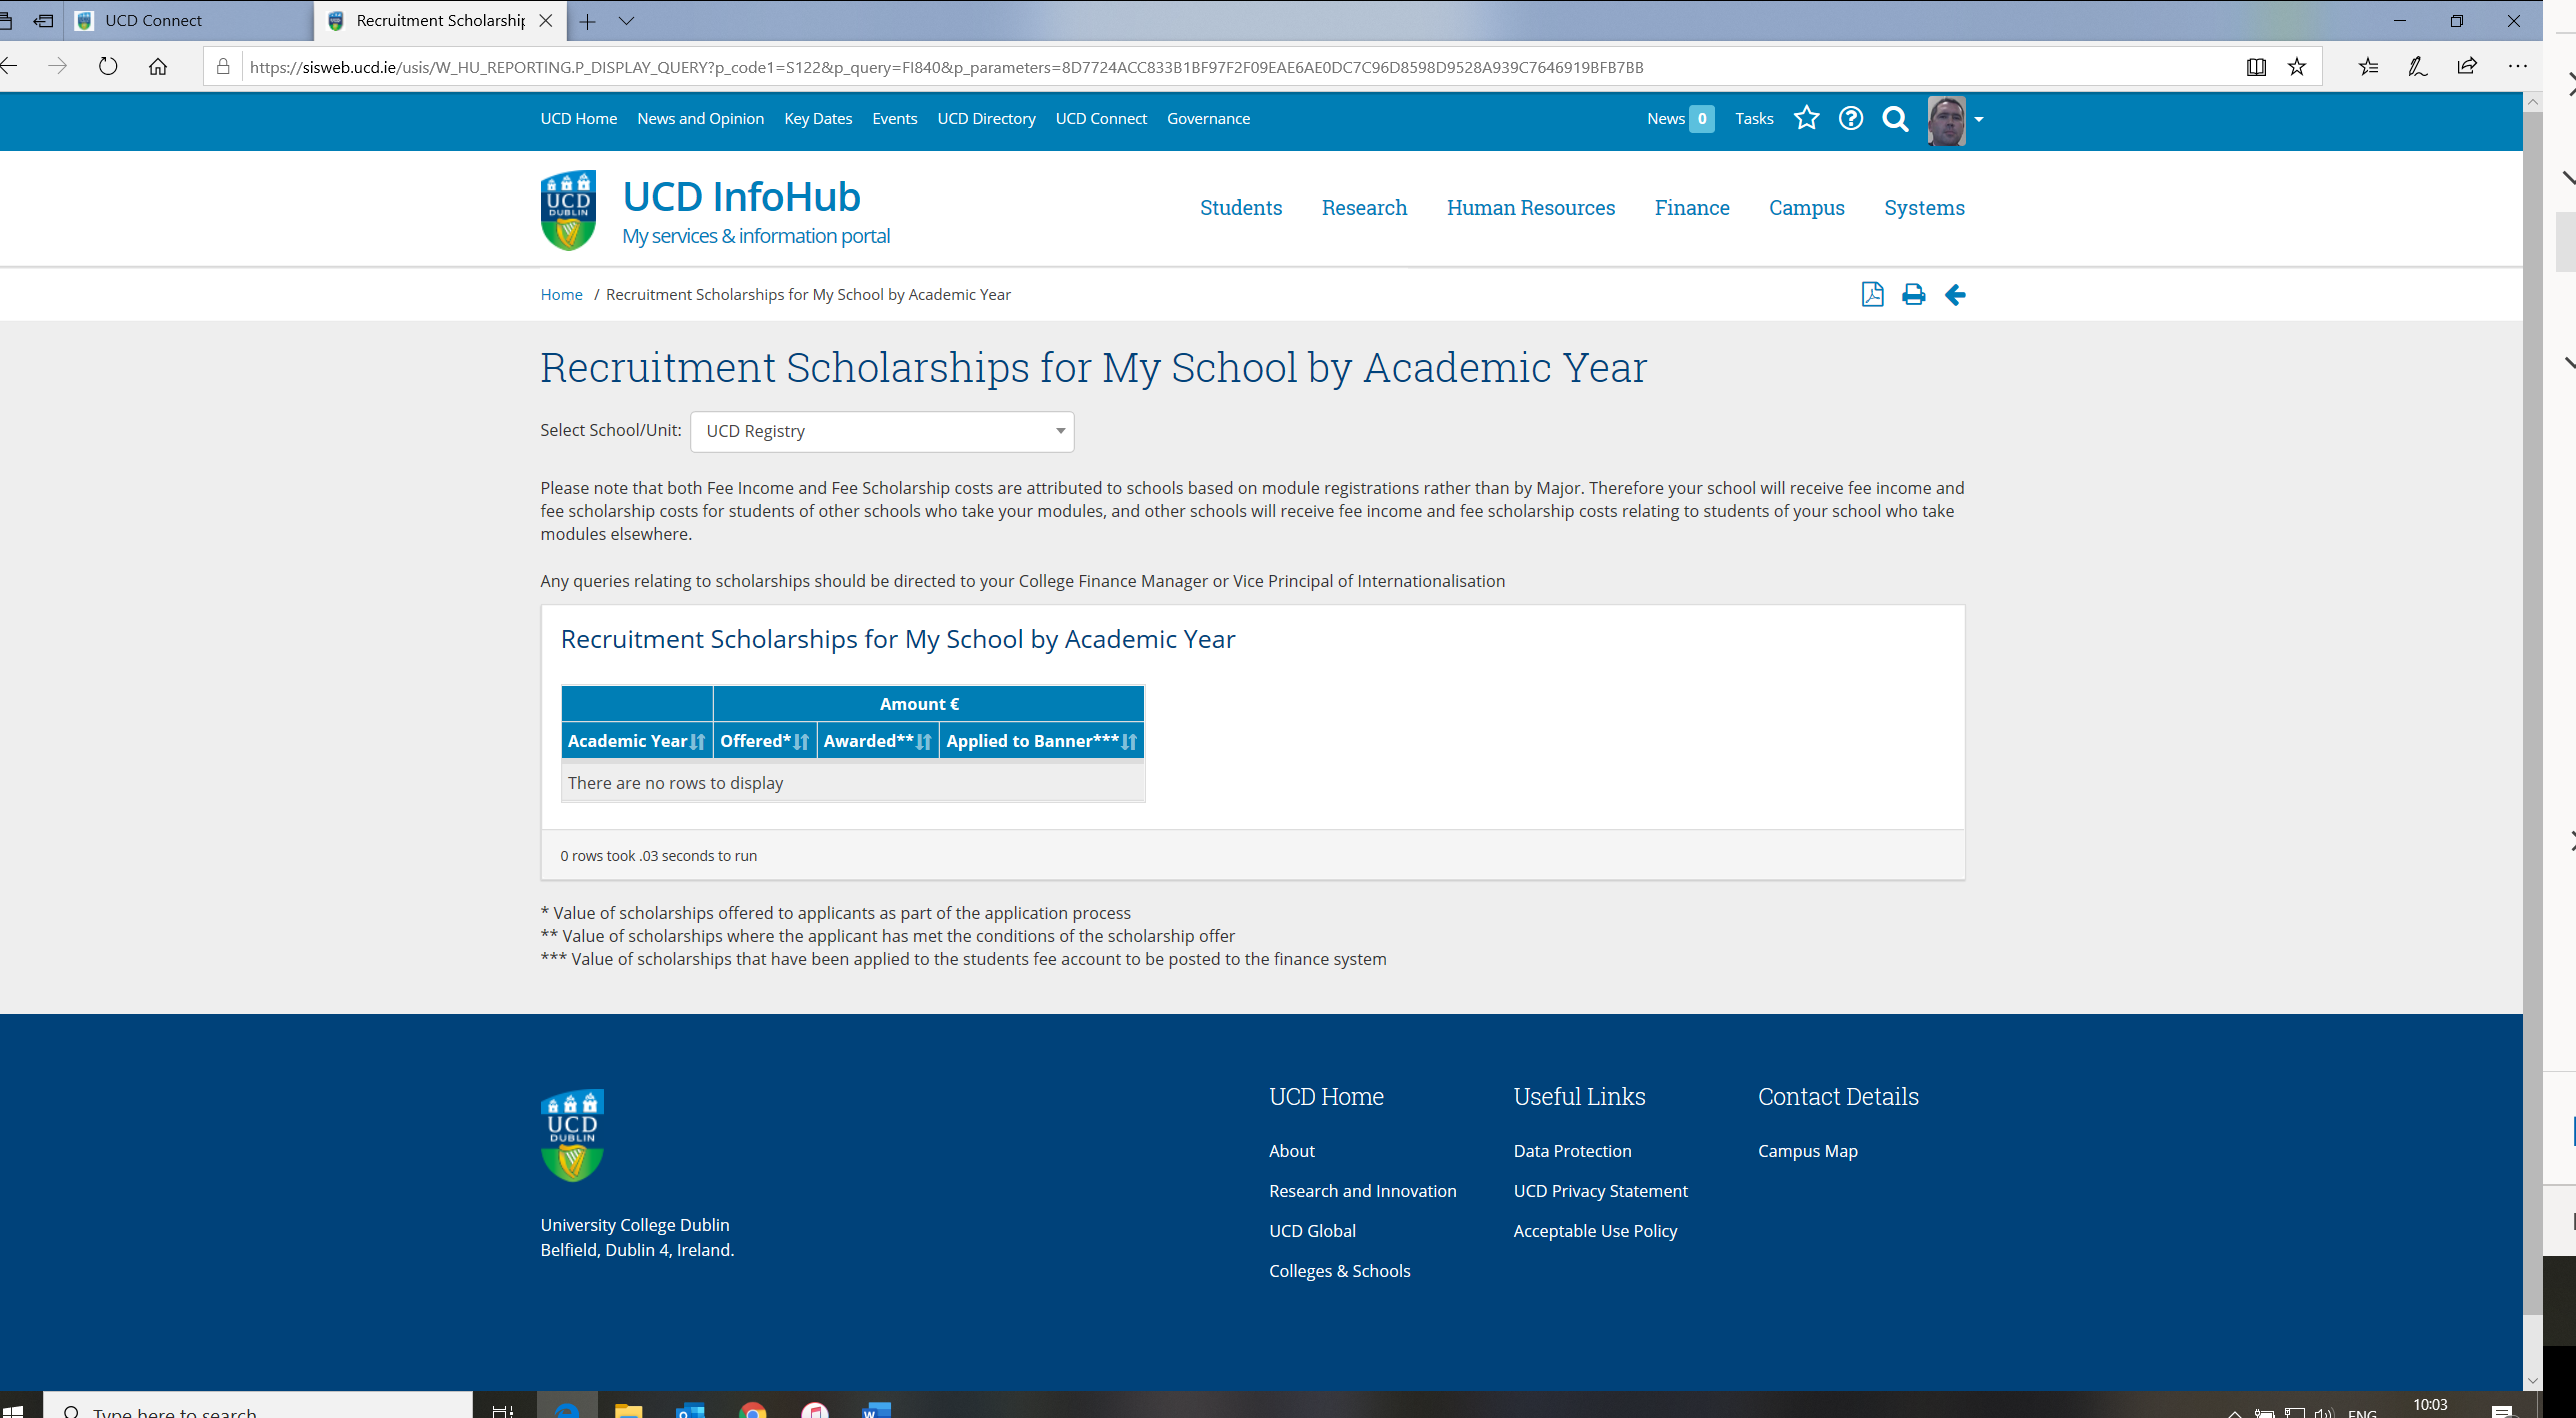Viewport: 2576px width, 1418px height.
Task: Click the Home breadcrumb
Action: click(561, 294)
